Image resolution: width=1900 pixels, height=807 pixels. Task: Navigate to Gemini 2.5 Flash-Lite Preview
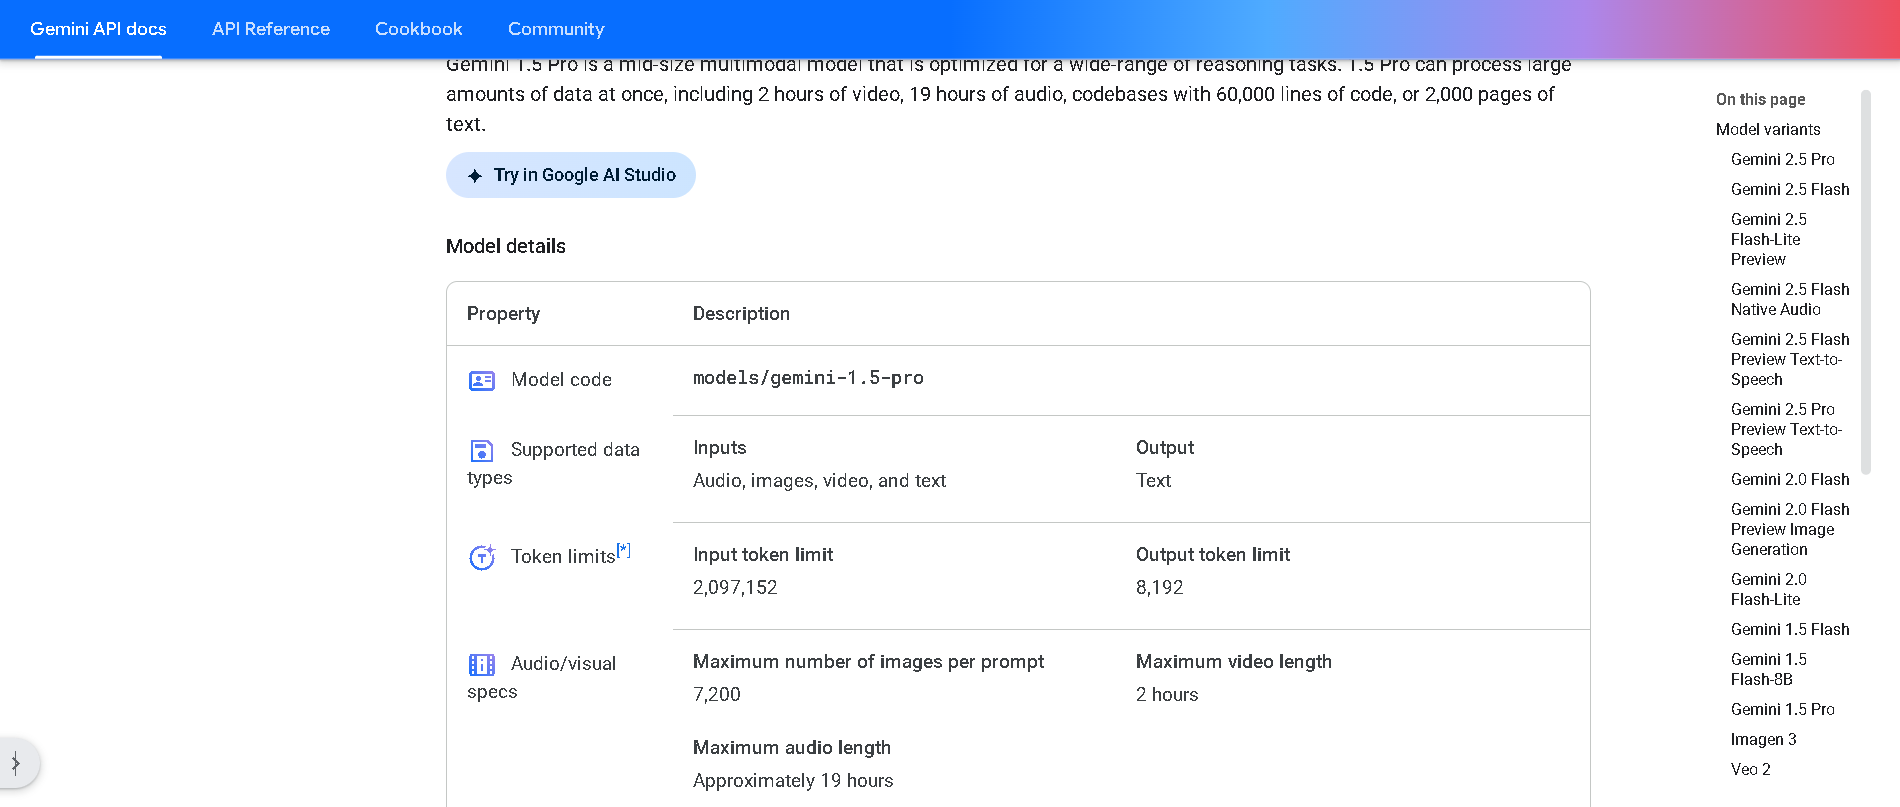(x=1768, y=239)
